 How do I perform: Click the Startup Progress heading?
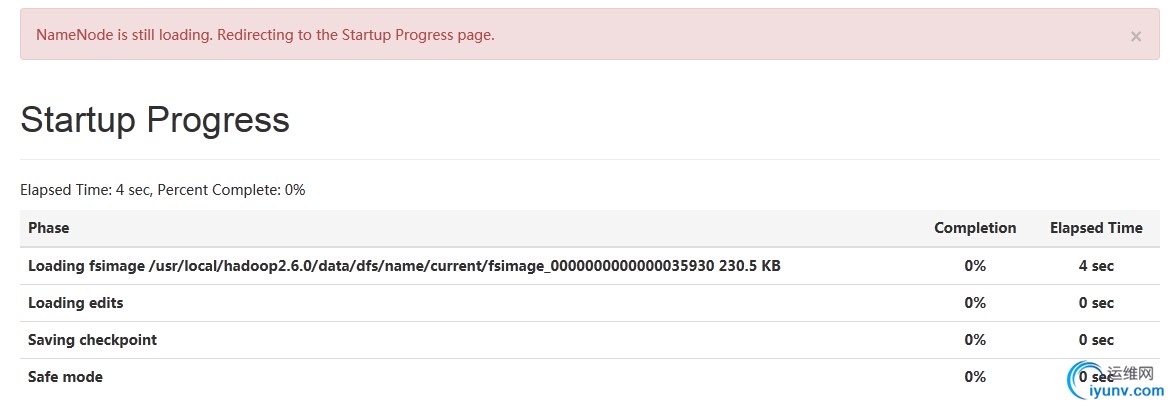(x=155, y=119)
